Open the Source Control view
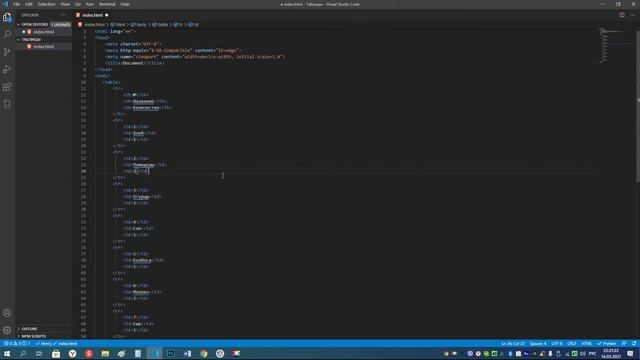Image resolution: width=640 pixels, height=360 pixels. (7, 52)
